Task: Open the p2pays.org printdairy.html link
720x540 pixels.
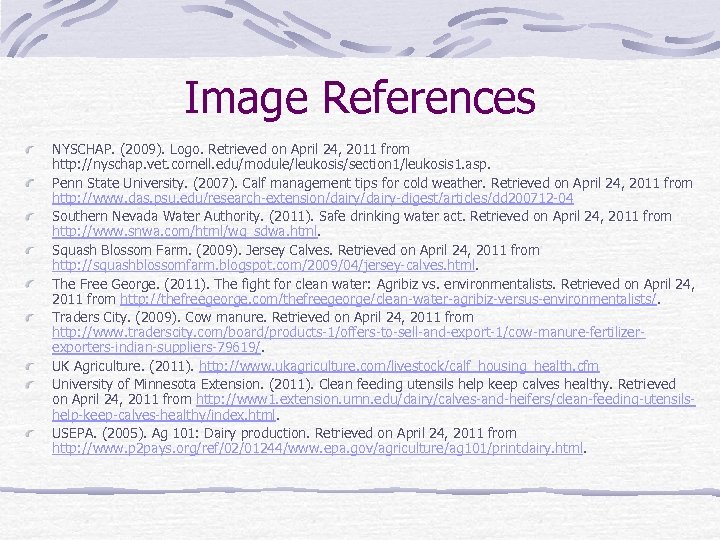Action: click(317, 448)
